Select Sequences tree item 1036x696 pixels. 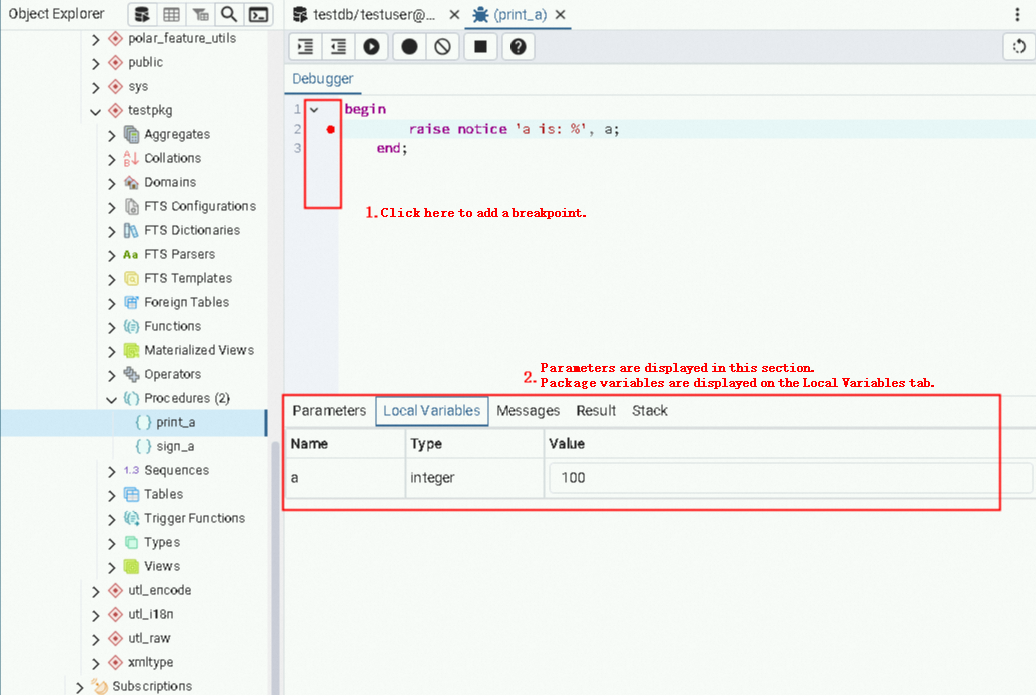pyautogui.click(x=176, y=470)
